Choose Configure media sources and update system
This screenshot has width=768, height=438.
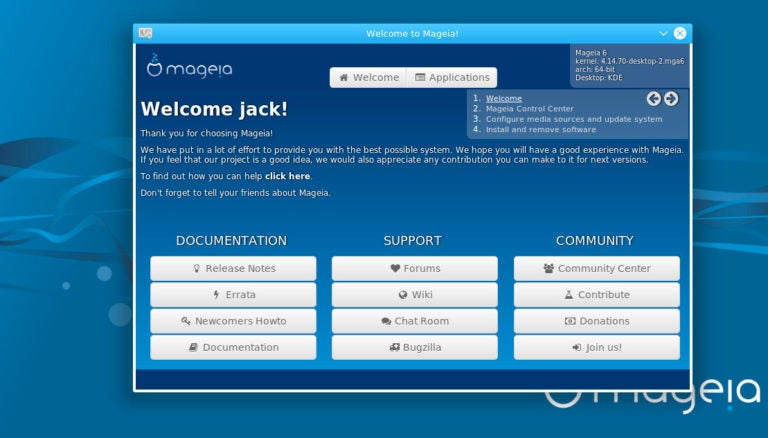[x=574, y=119]
